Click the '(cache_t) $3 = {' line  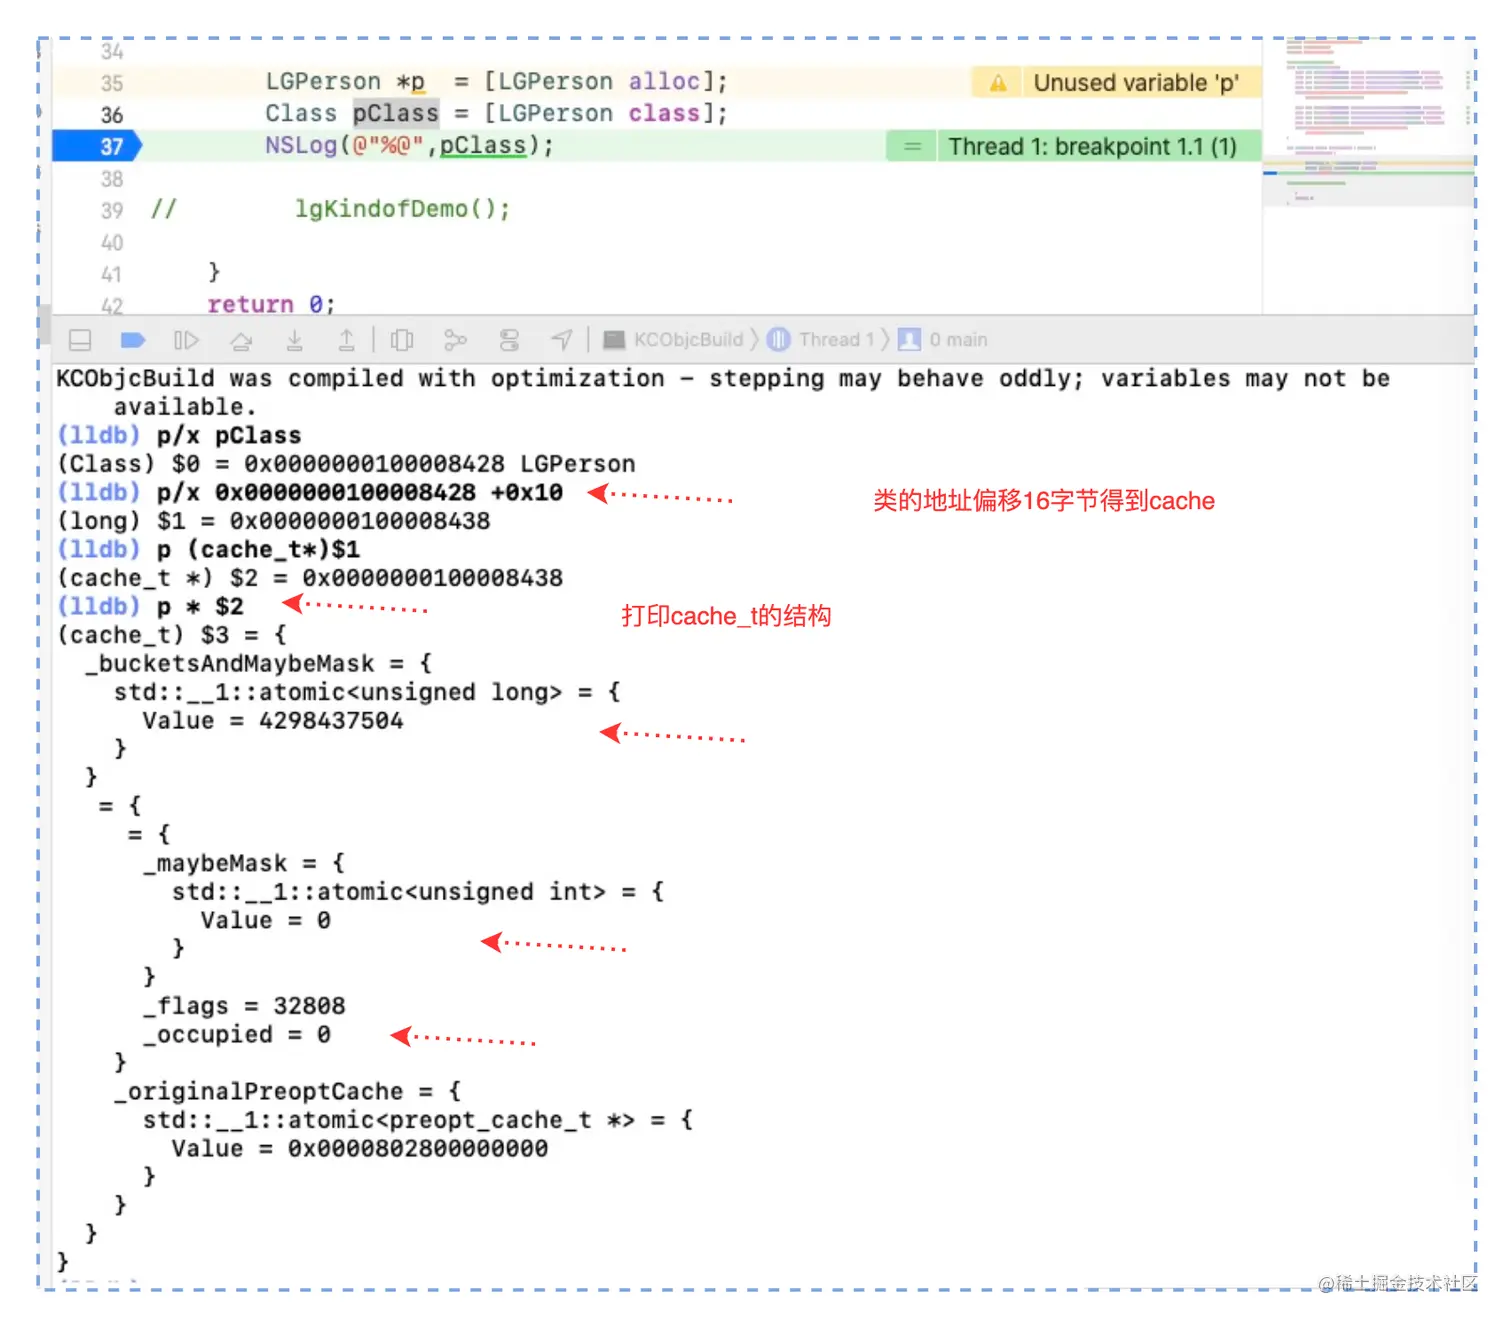(x=172, y=635)
